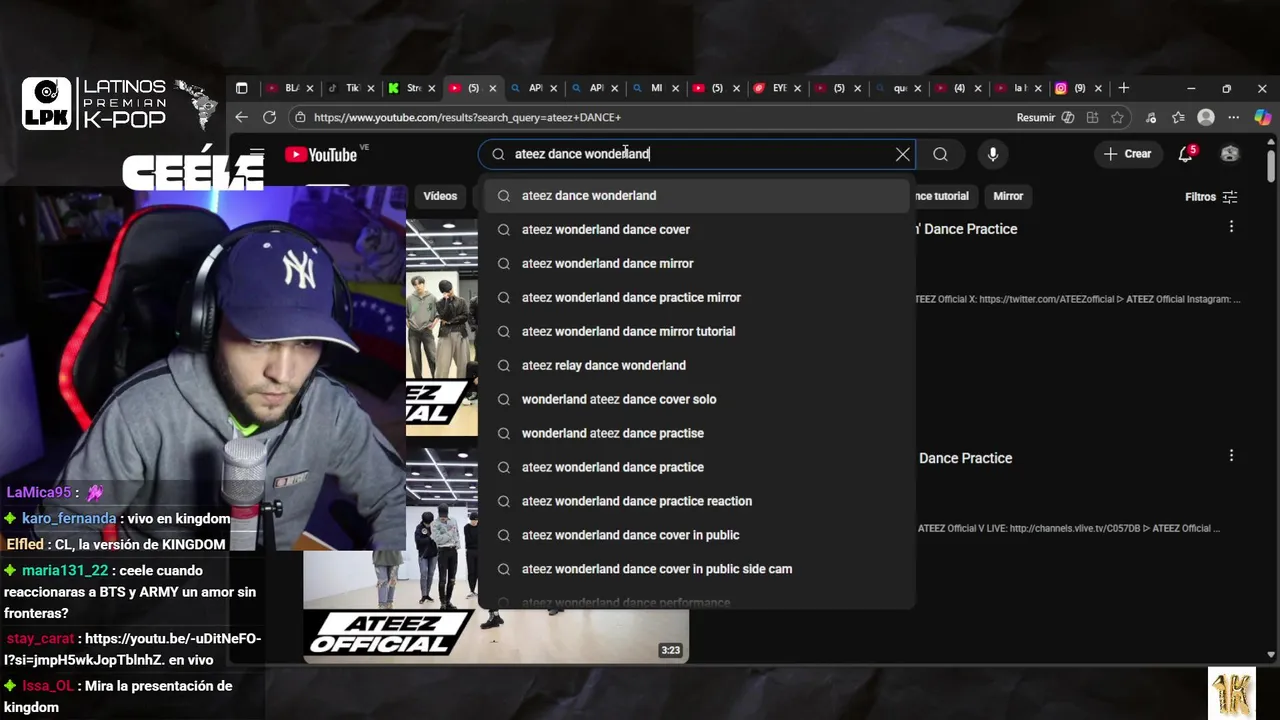The image size is (1280, 720).
Task: Submit search with magnifier button
Action: (x=940, y=154)
